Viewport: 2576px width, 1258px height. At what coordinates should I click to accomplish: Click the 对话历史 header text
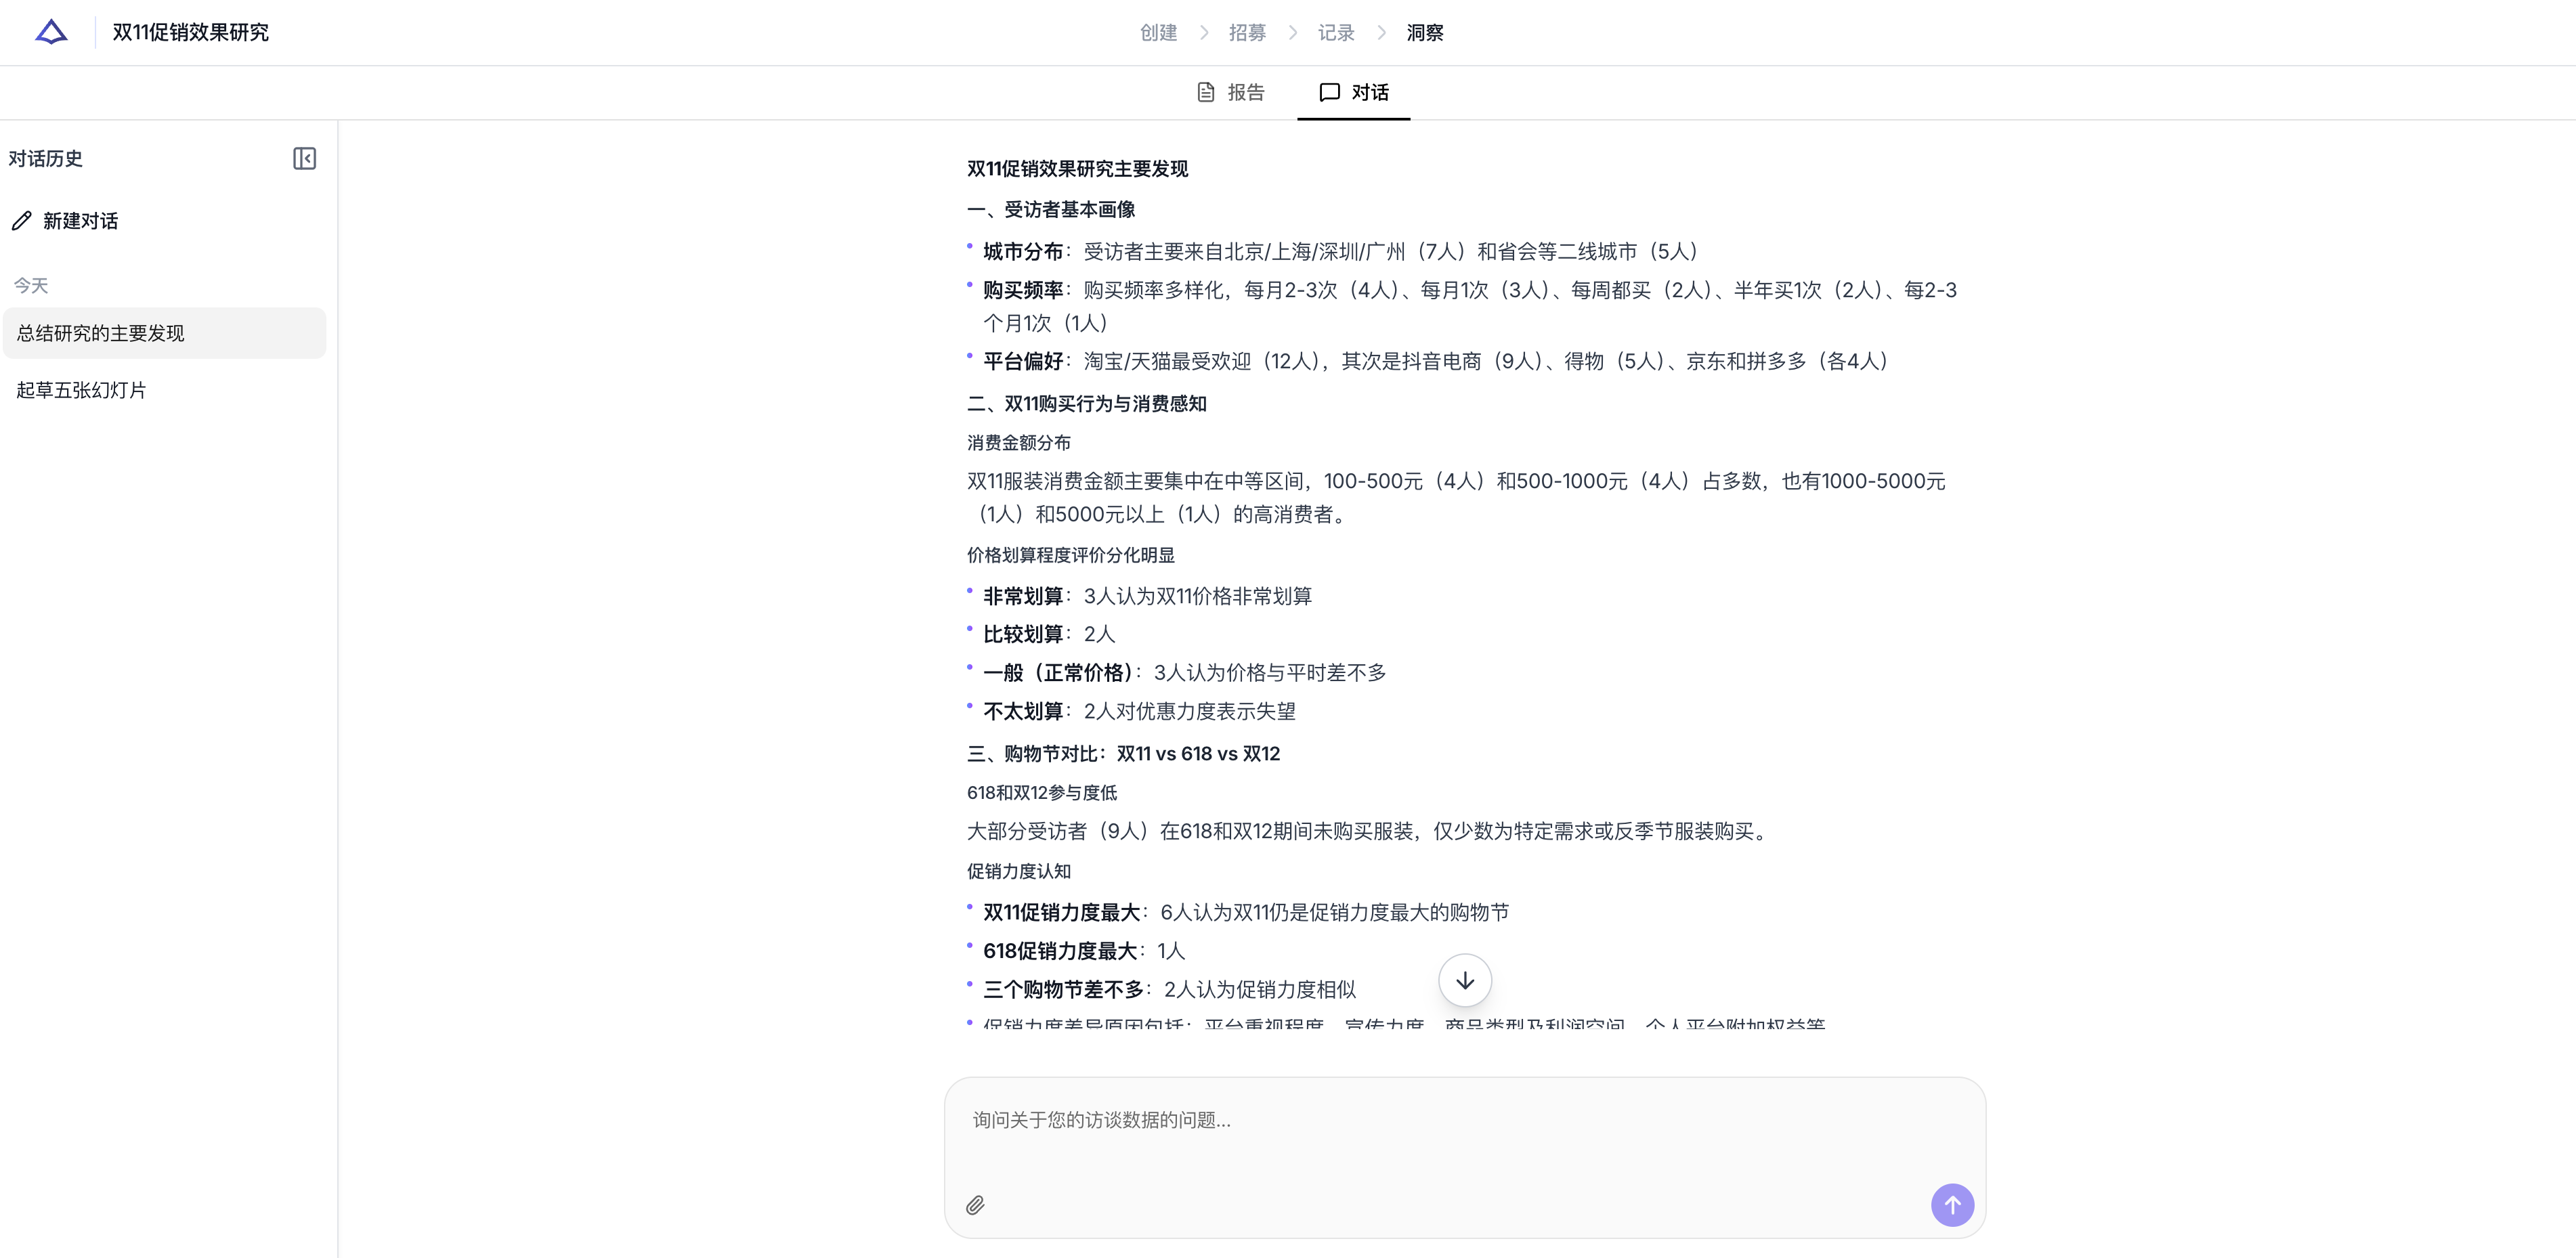click(x=45, y=159)
